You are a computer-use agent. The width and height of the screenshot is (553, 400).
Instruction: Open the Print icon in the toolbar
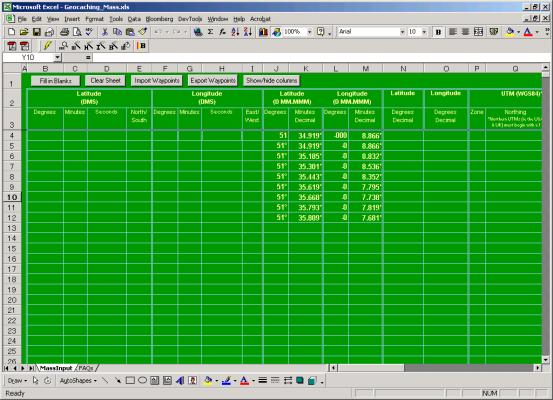pos(64,32)
